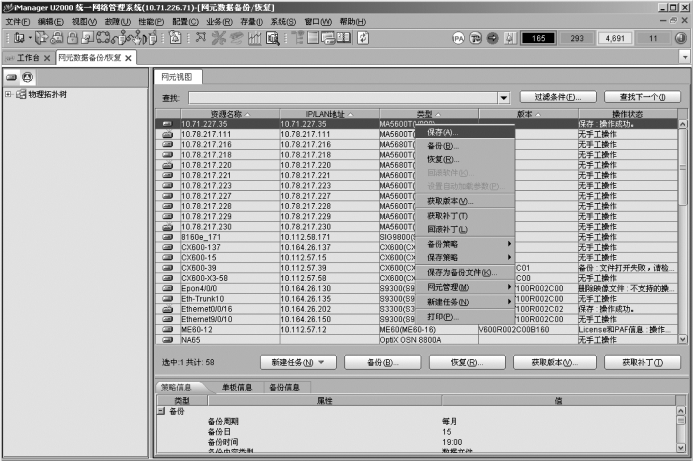Viewport: 693px width, 461px height.
Task: Click the alarm counter showing 293
Action: [577, 38]
